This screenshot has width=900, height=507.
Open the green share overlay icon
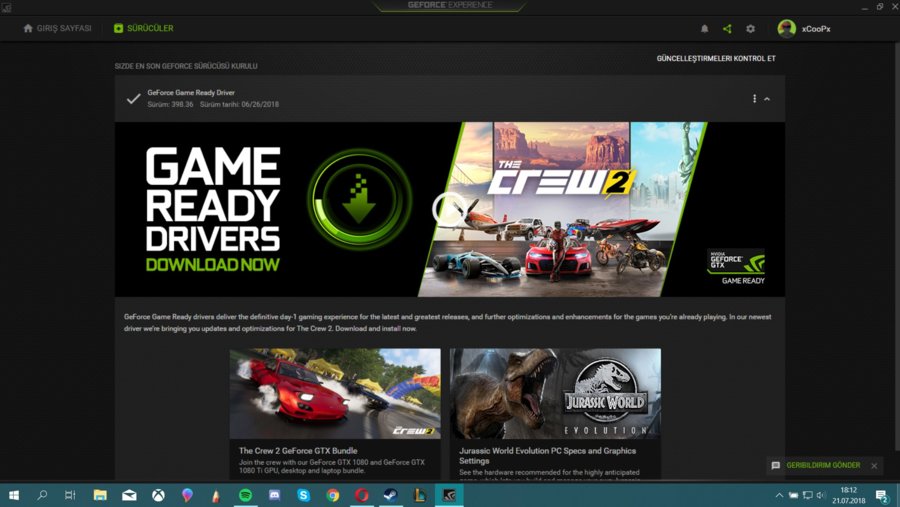coord(727,29)
